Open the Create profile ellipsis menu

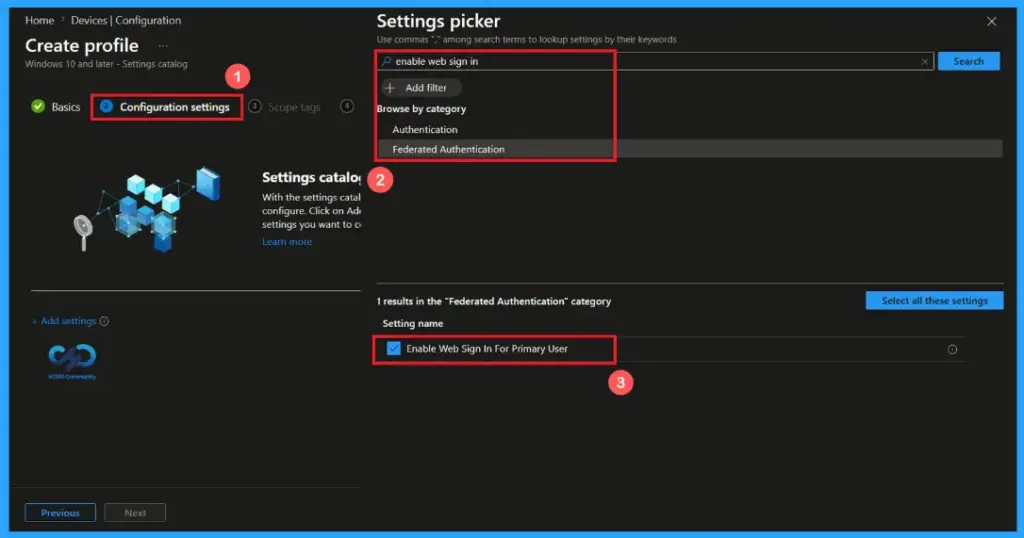click(163, 46)
